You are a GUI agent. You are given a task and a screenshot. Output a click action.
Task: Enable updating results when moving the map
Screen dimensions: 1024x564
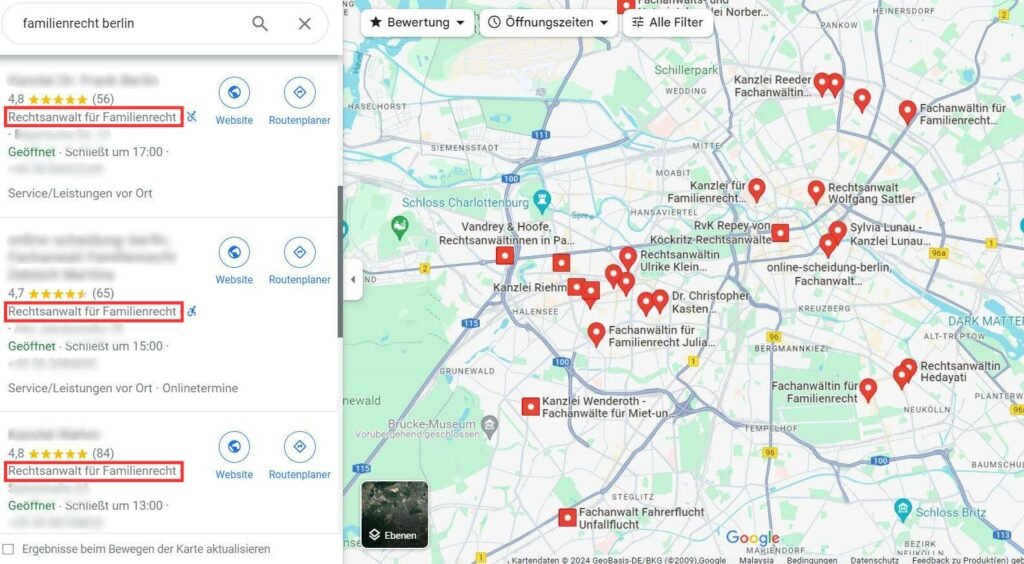click(8, 549)
